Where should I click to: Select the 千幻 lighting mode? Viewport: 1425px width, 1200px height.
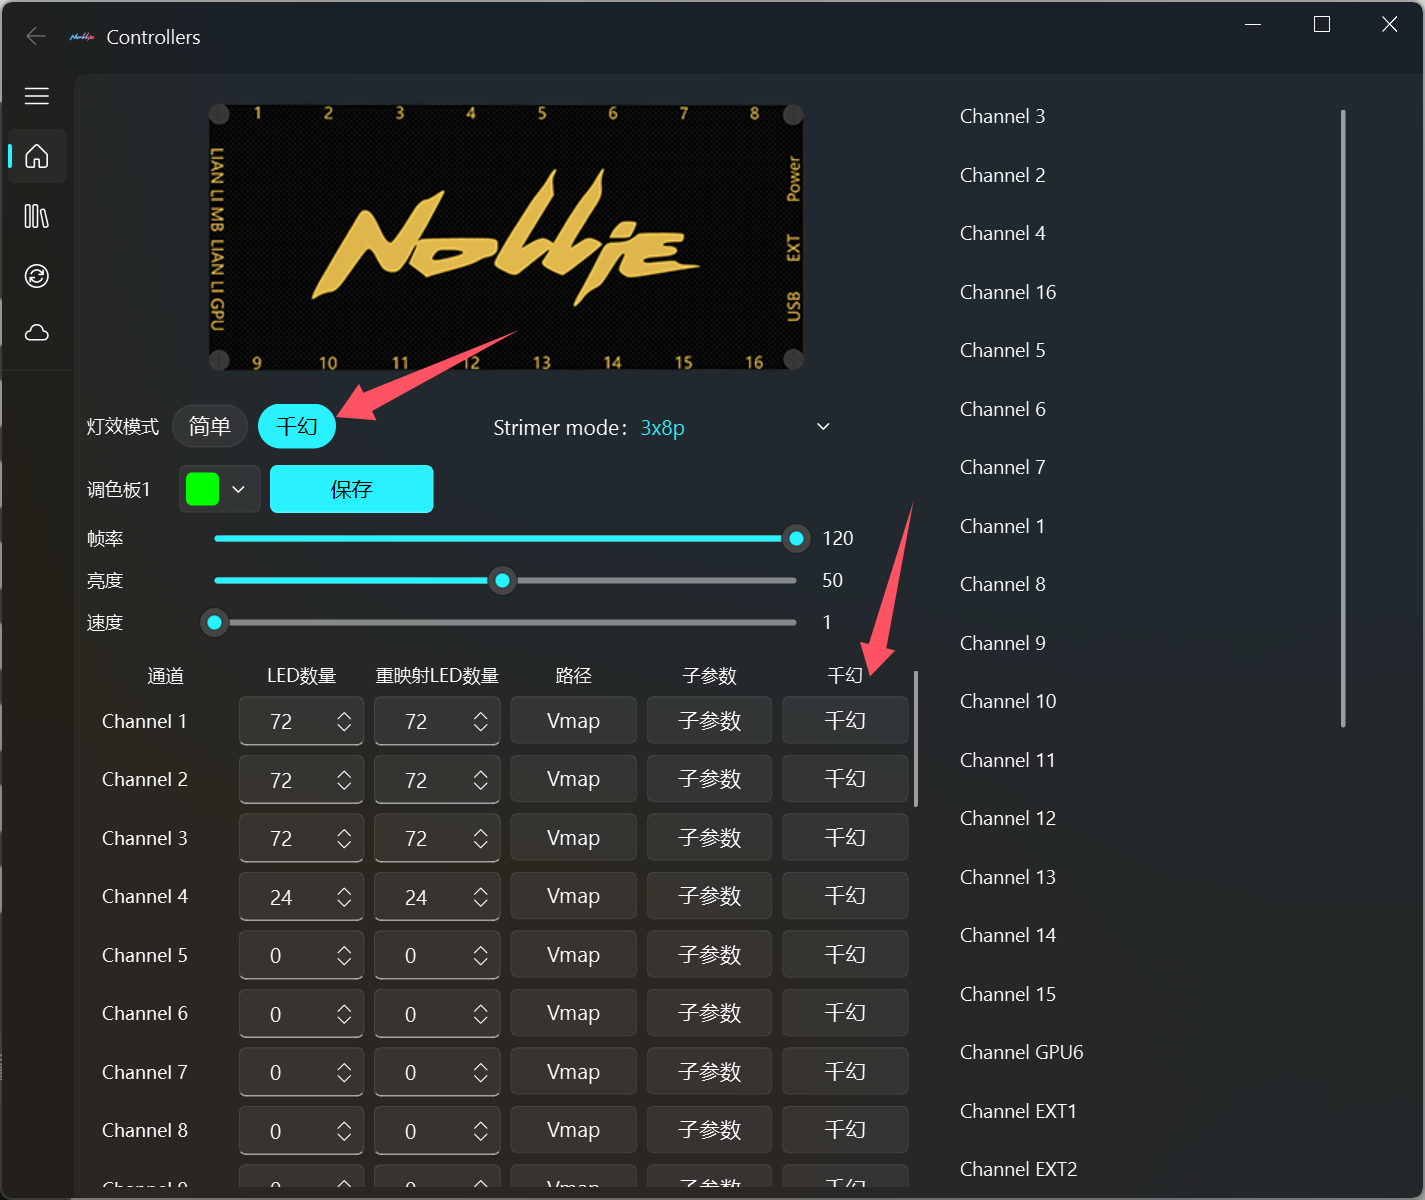click(297, 427)
